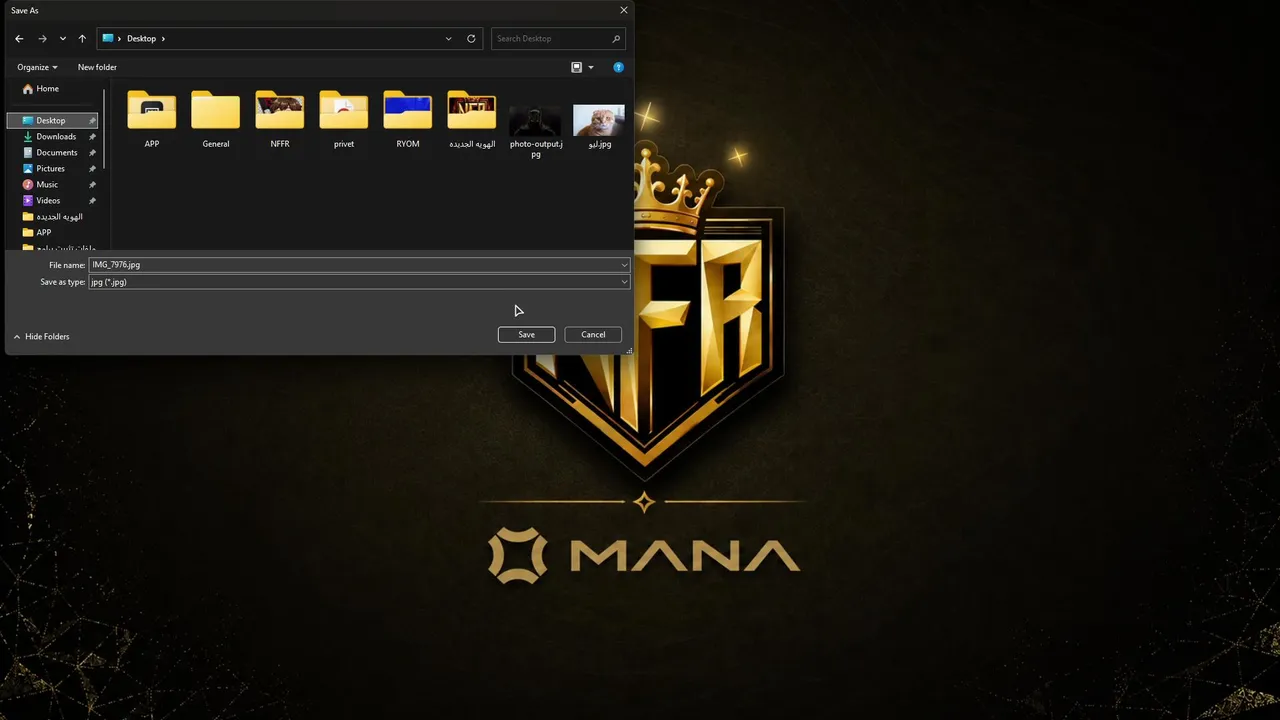Select Desktop in the navigation pane
This screenshot has height=720, width=1280.
[x=52, y=121]
